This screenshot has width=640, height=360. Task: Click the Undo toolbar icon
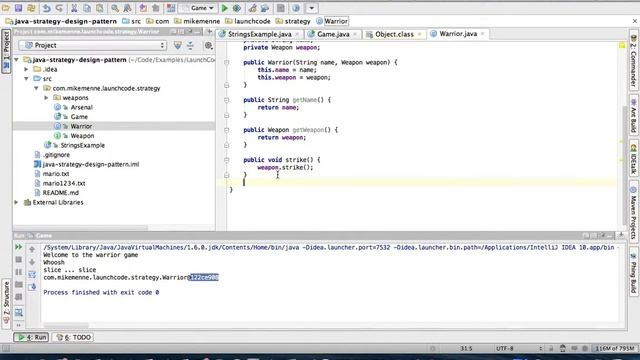[47, 8]
